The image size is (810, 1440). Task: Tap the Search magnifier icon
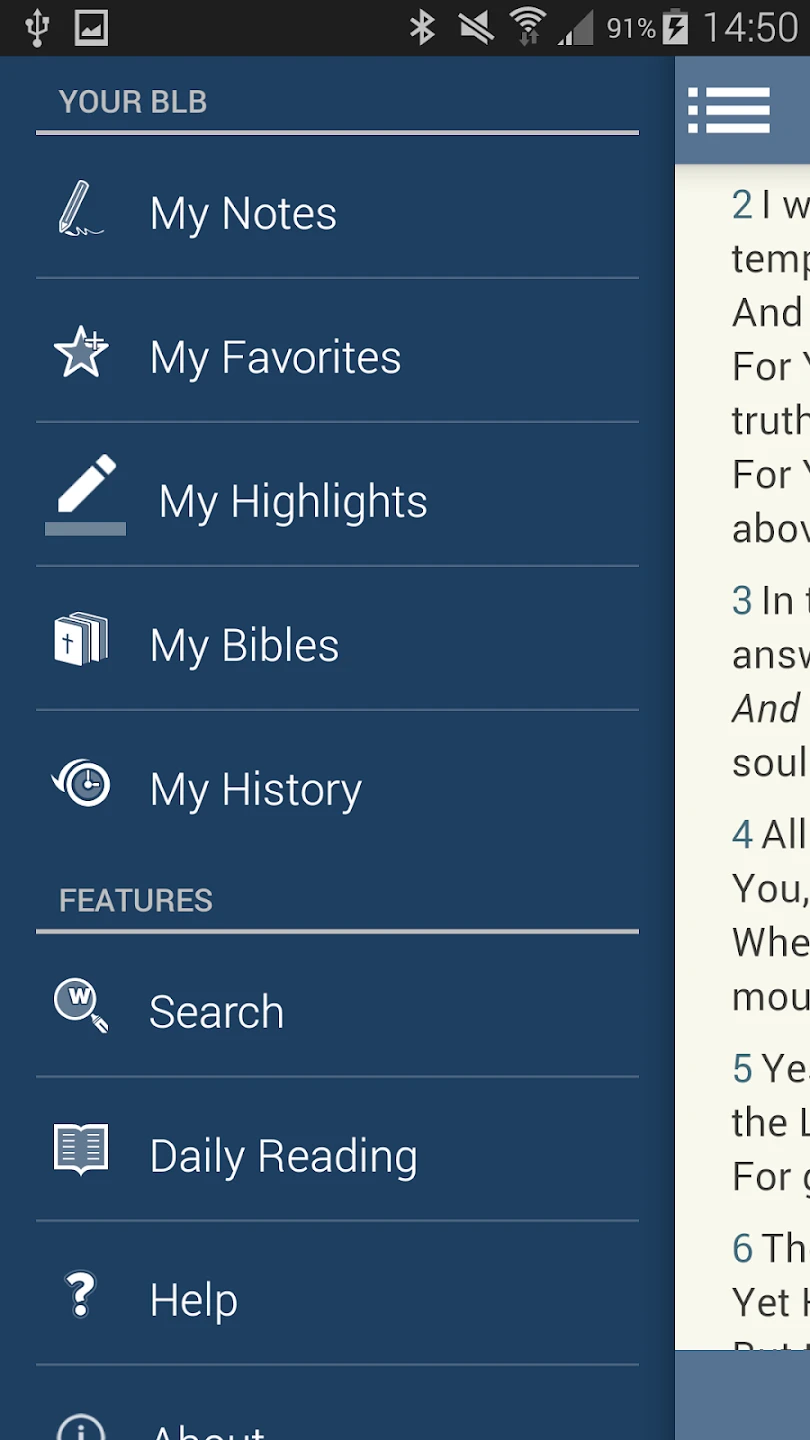click(81, 1006)
